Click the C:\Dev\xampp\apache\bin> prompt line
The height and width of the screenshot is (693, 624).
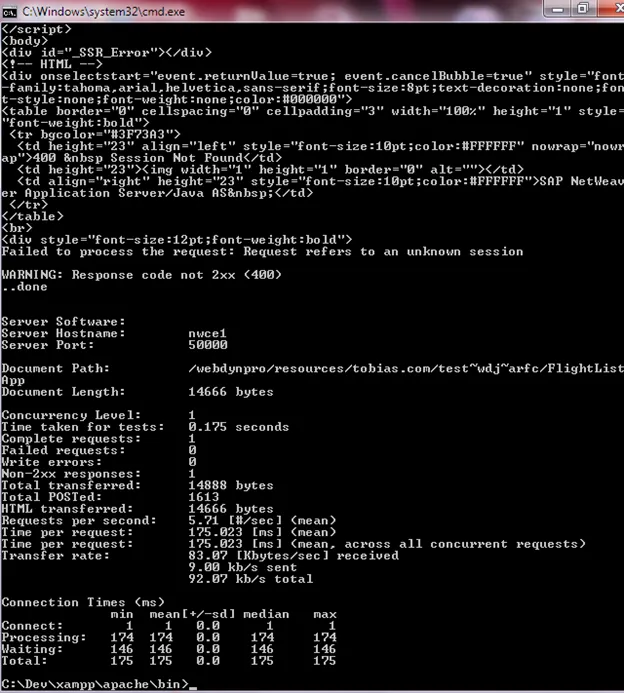tap(95, 684)
